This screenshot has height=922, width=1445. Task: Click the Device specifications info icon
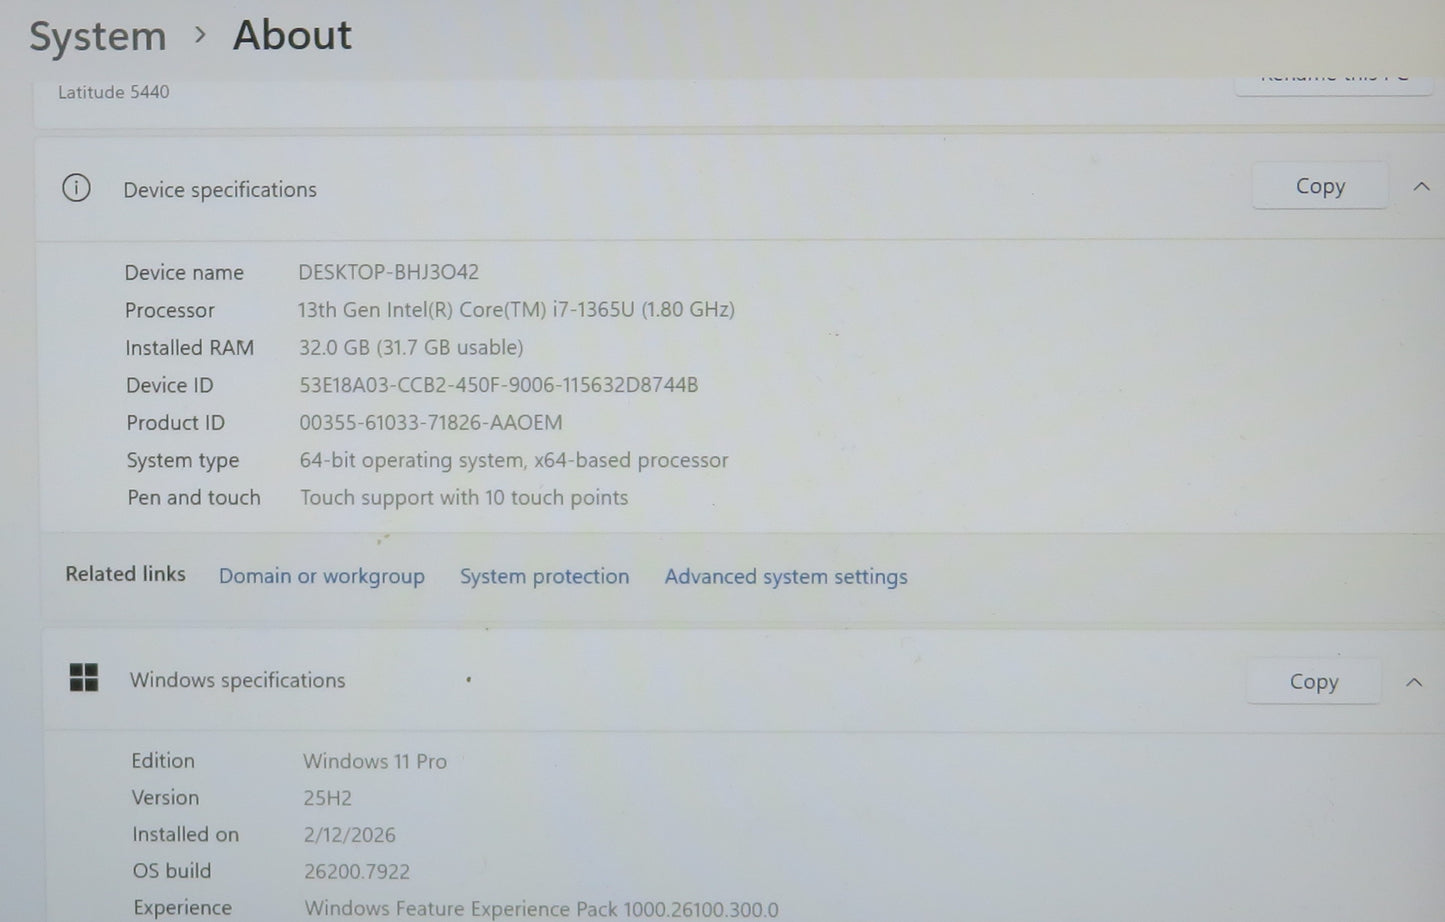click(x=76, y=188)
